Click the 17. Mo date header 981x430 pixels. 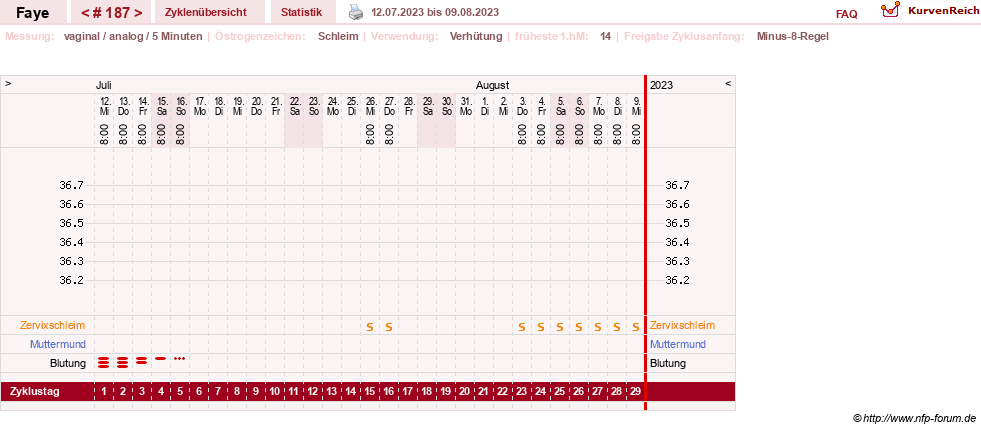click(x=200, y=106)
